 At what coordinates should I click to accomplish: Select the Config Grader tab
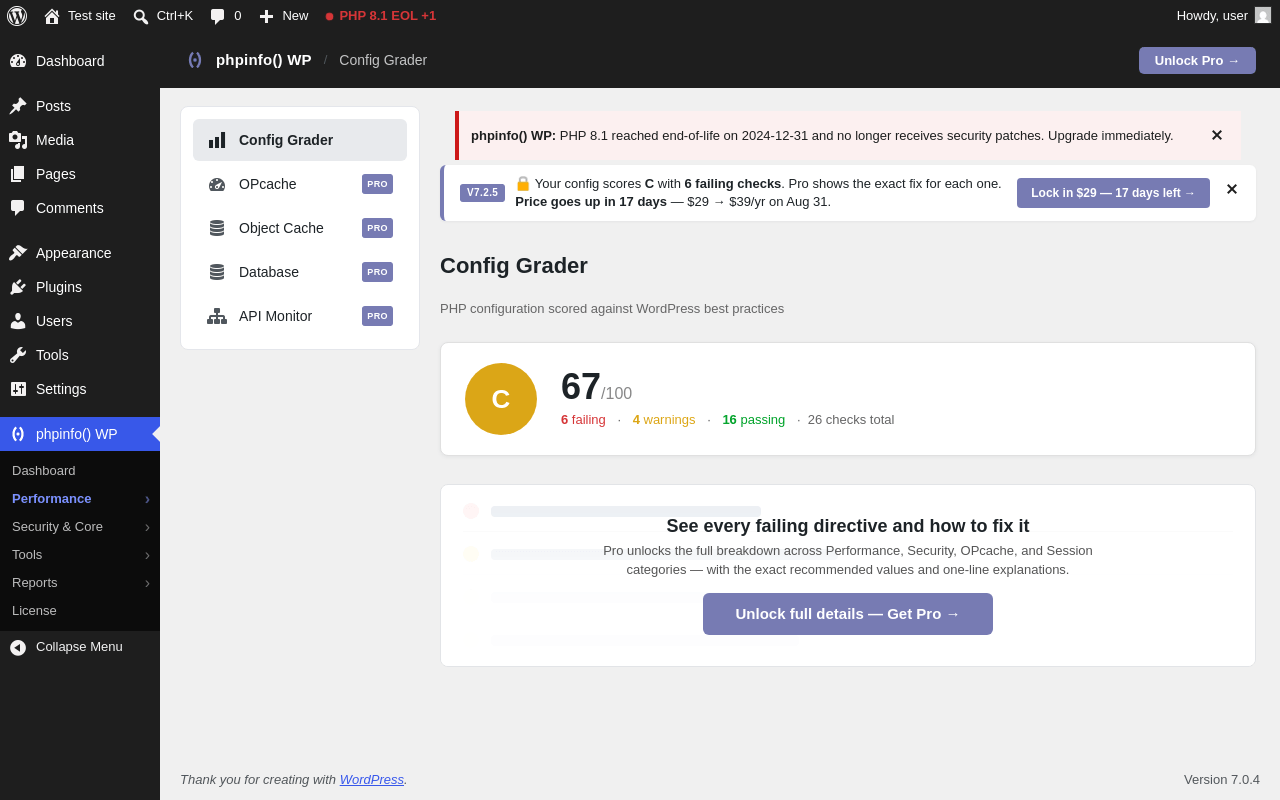pos(300,140)
